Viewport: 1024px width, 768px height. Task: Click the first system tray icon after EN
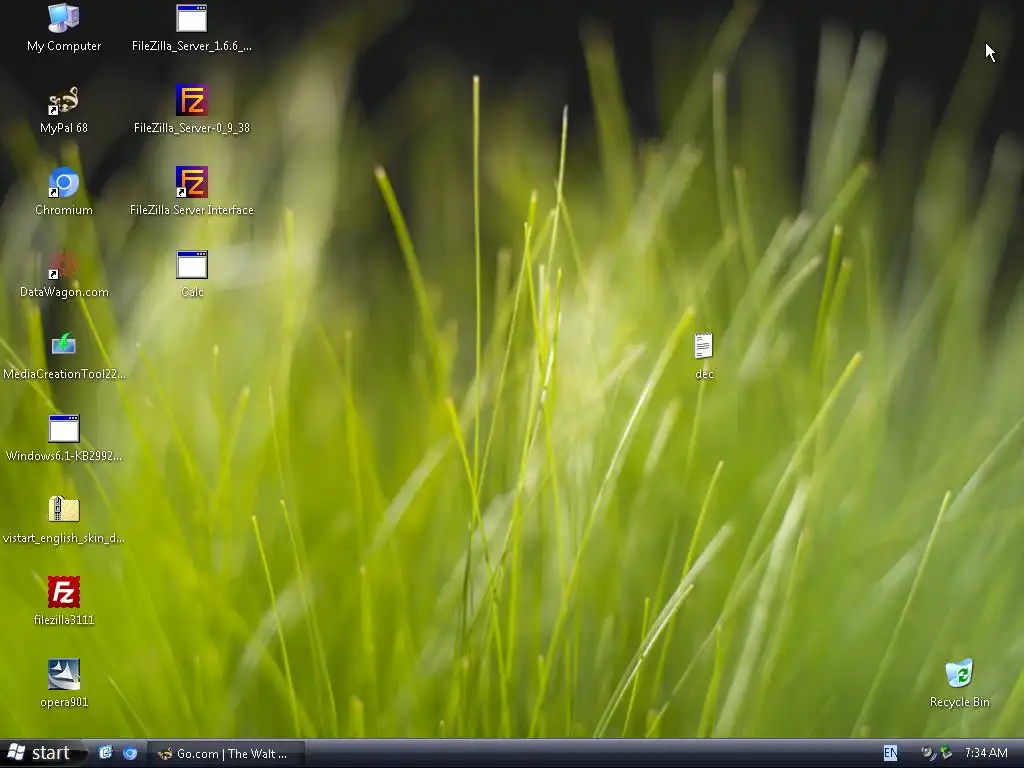pyautogui.click(x=928, y=754)
